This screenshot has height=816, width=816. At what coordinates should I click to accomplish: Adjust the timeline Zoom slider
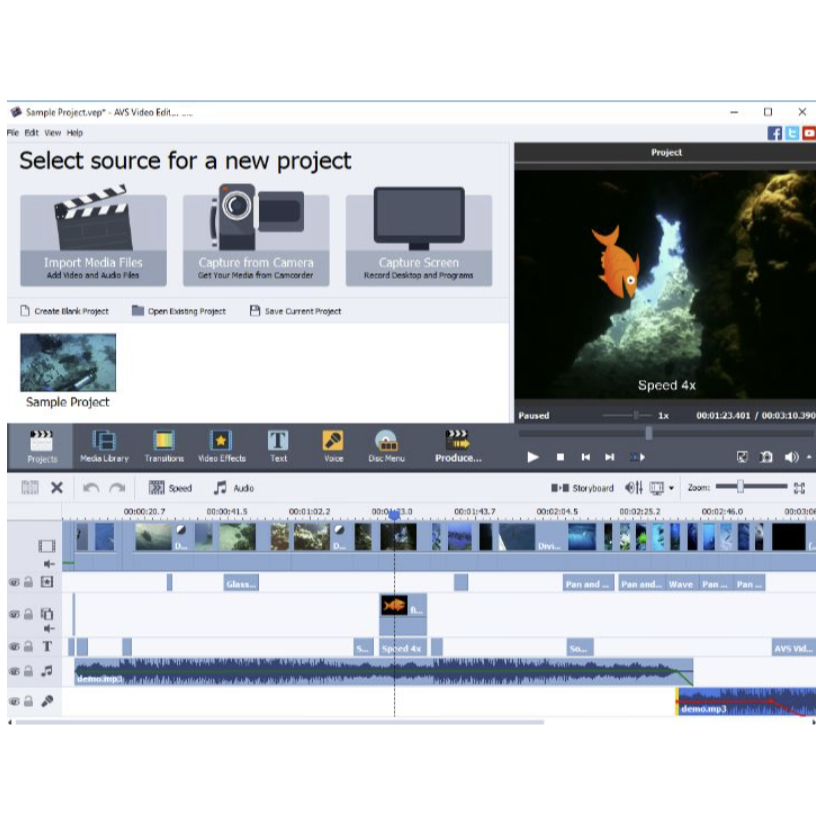(740, 487)
